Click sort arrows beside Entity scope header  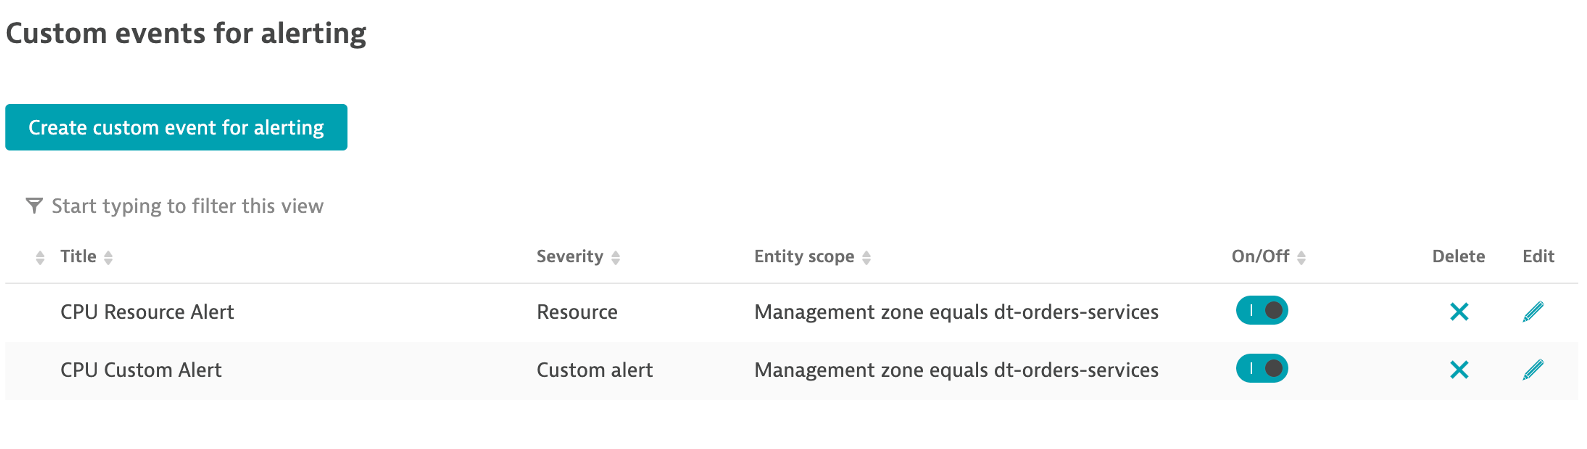click(x=867, y=258)
